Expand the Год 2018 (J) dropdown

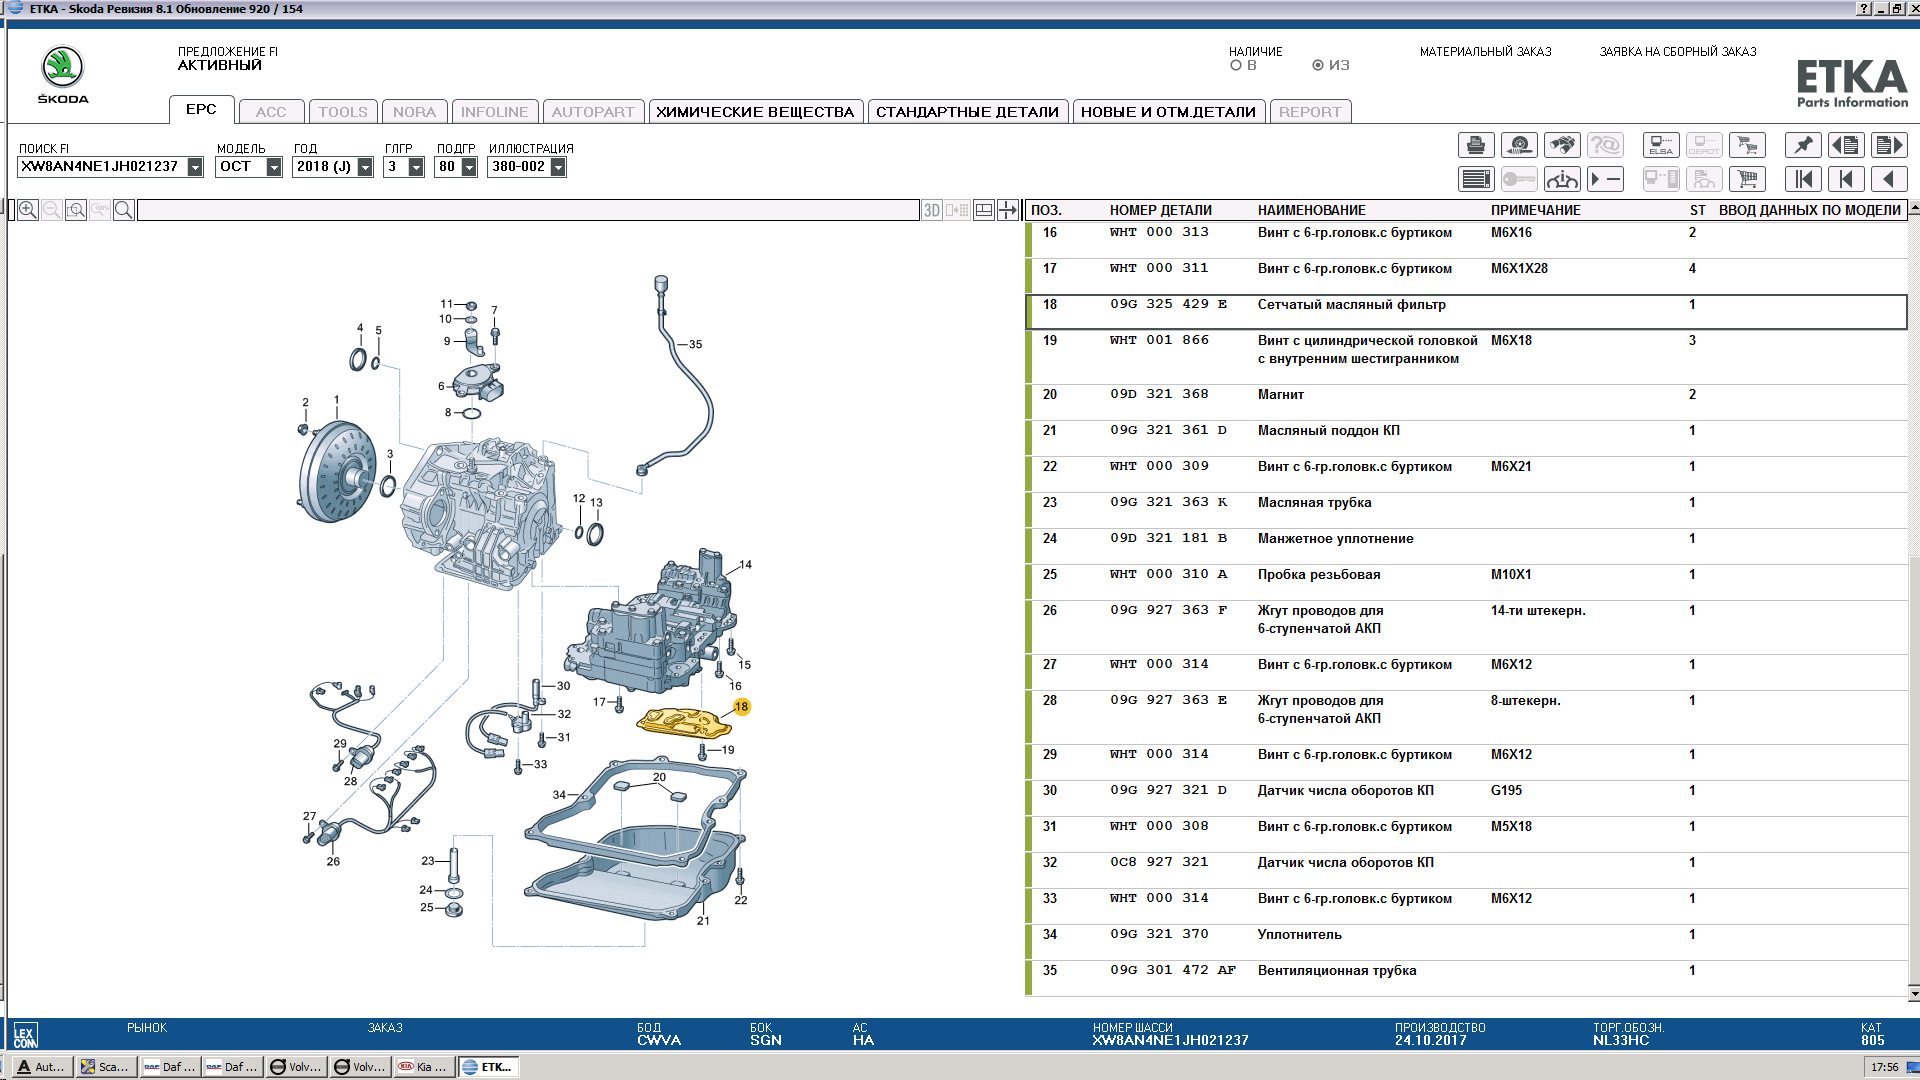[365, 167]
